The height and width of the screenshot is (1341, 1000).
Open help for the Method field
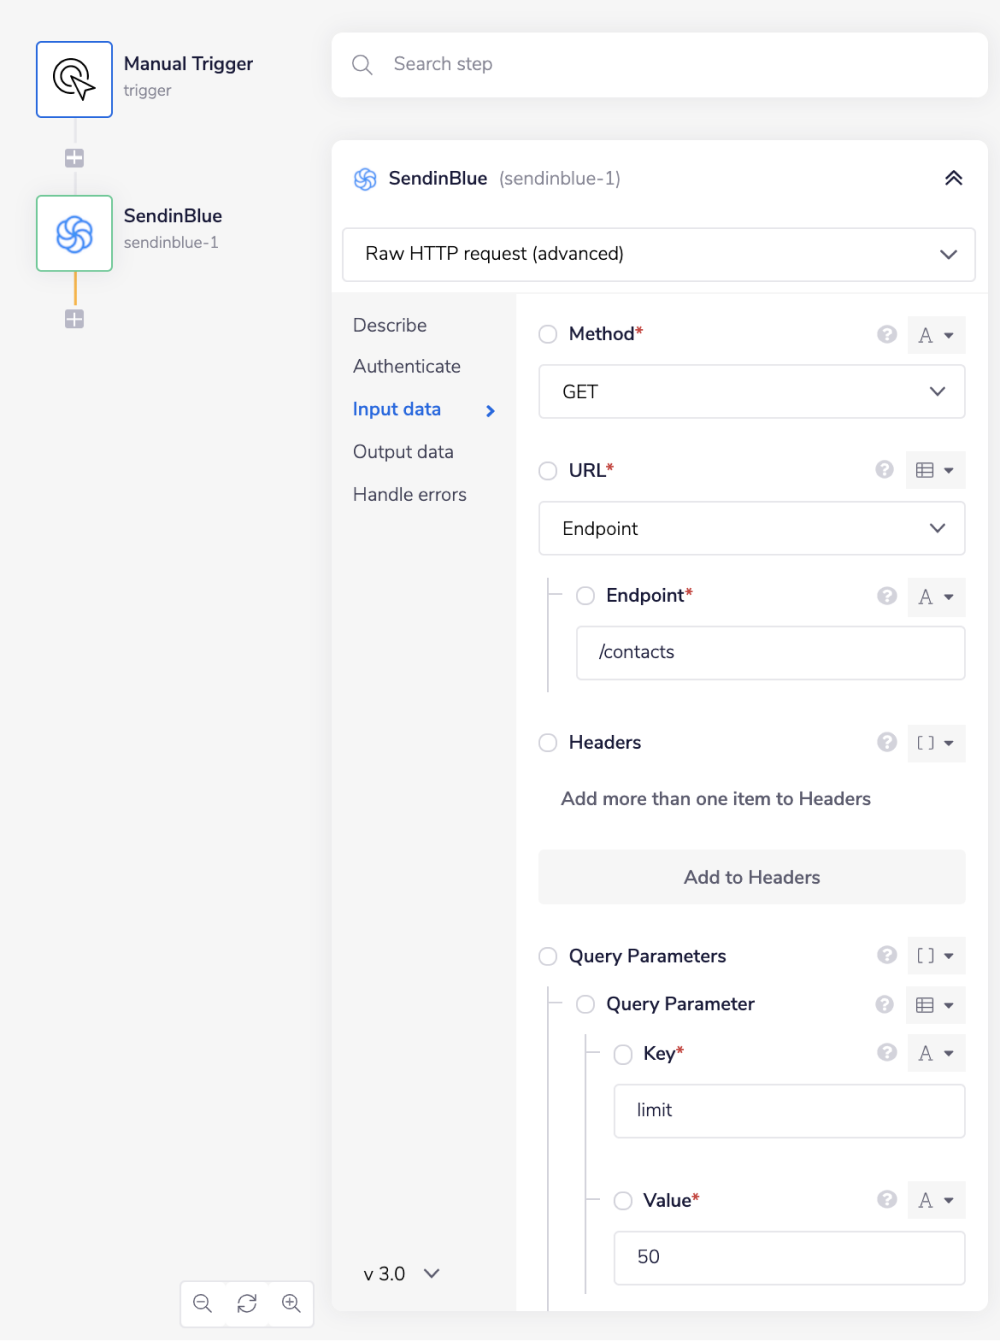886,334
